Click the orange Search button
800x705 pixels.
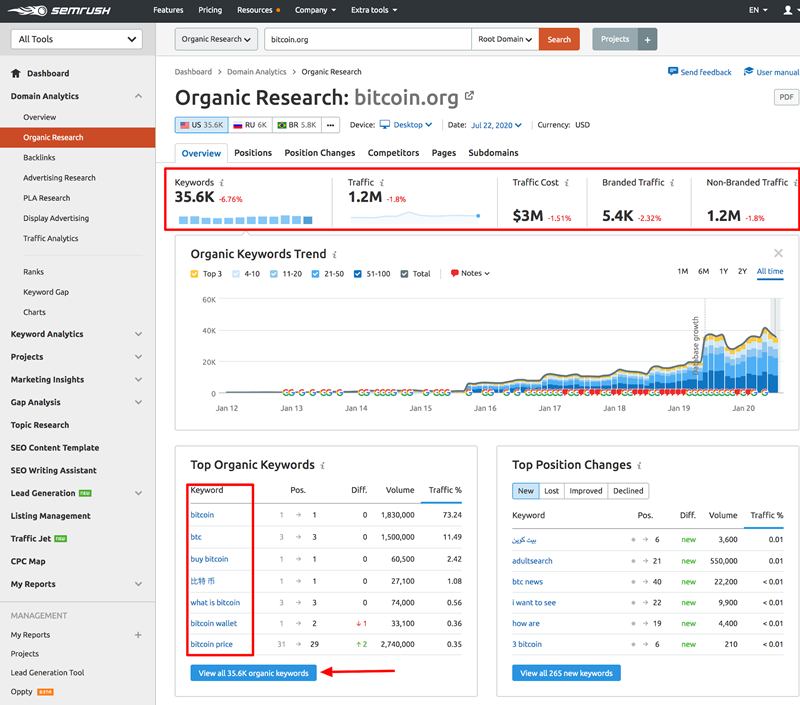click(559, 39)
